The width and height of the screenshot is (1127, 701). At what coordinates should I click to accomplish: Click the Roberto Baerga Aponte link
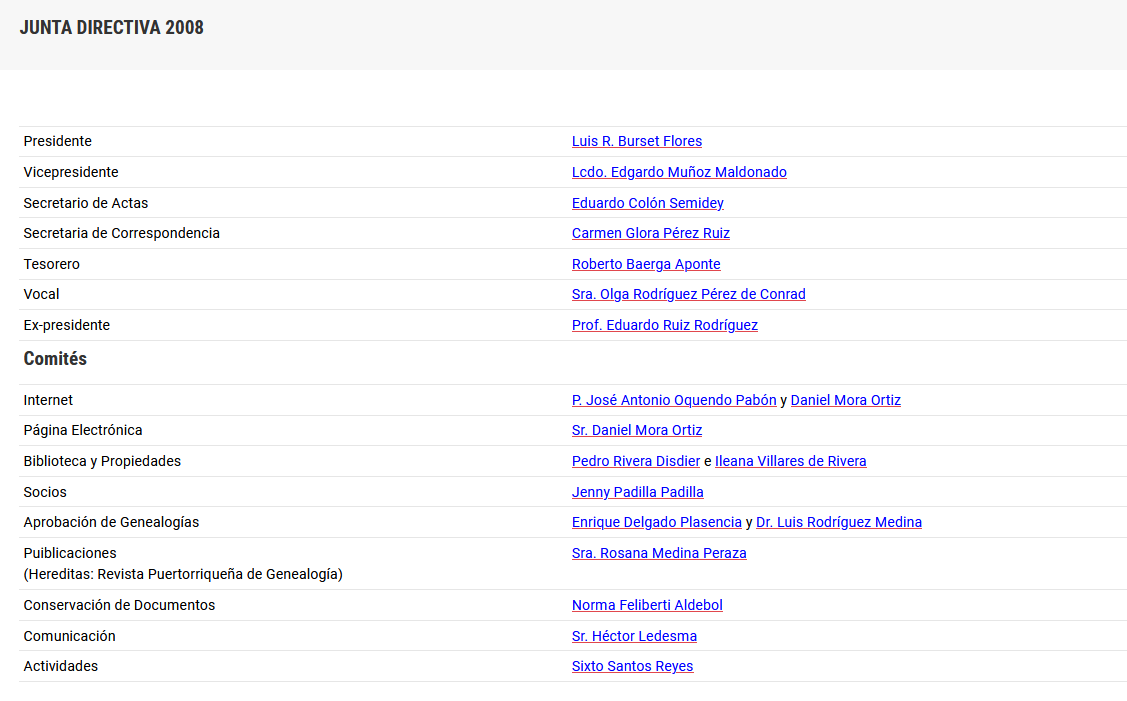[646, 264]
